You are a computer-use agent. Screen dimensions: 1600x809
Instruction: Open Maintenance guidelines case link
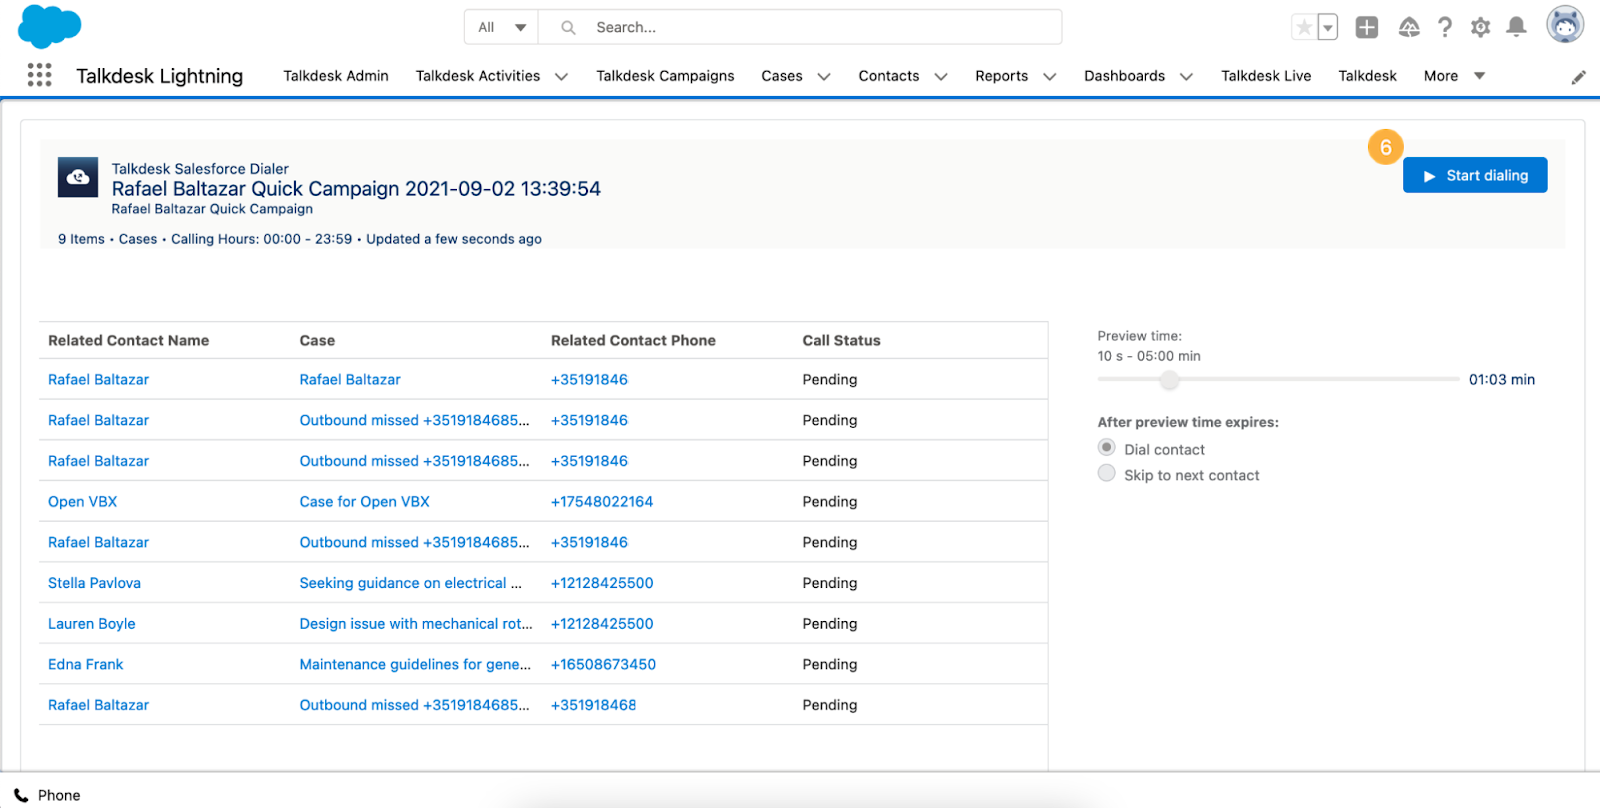[x=415, y=664]
